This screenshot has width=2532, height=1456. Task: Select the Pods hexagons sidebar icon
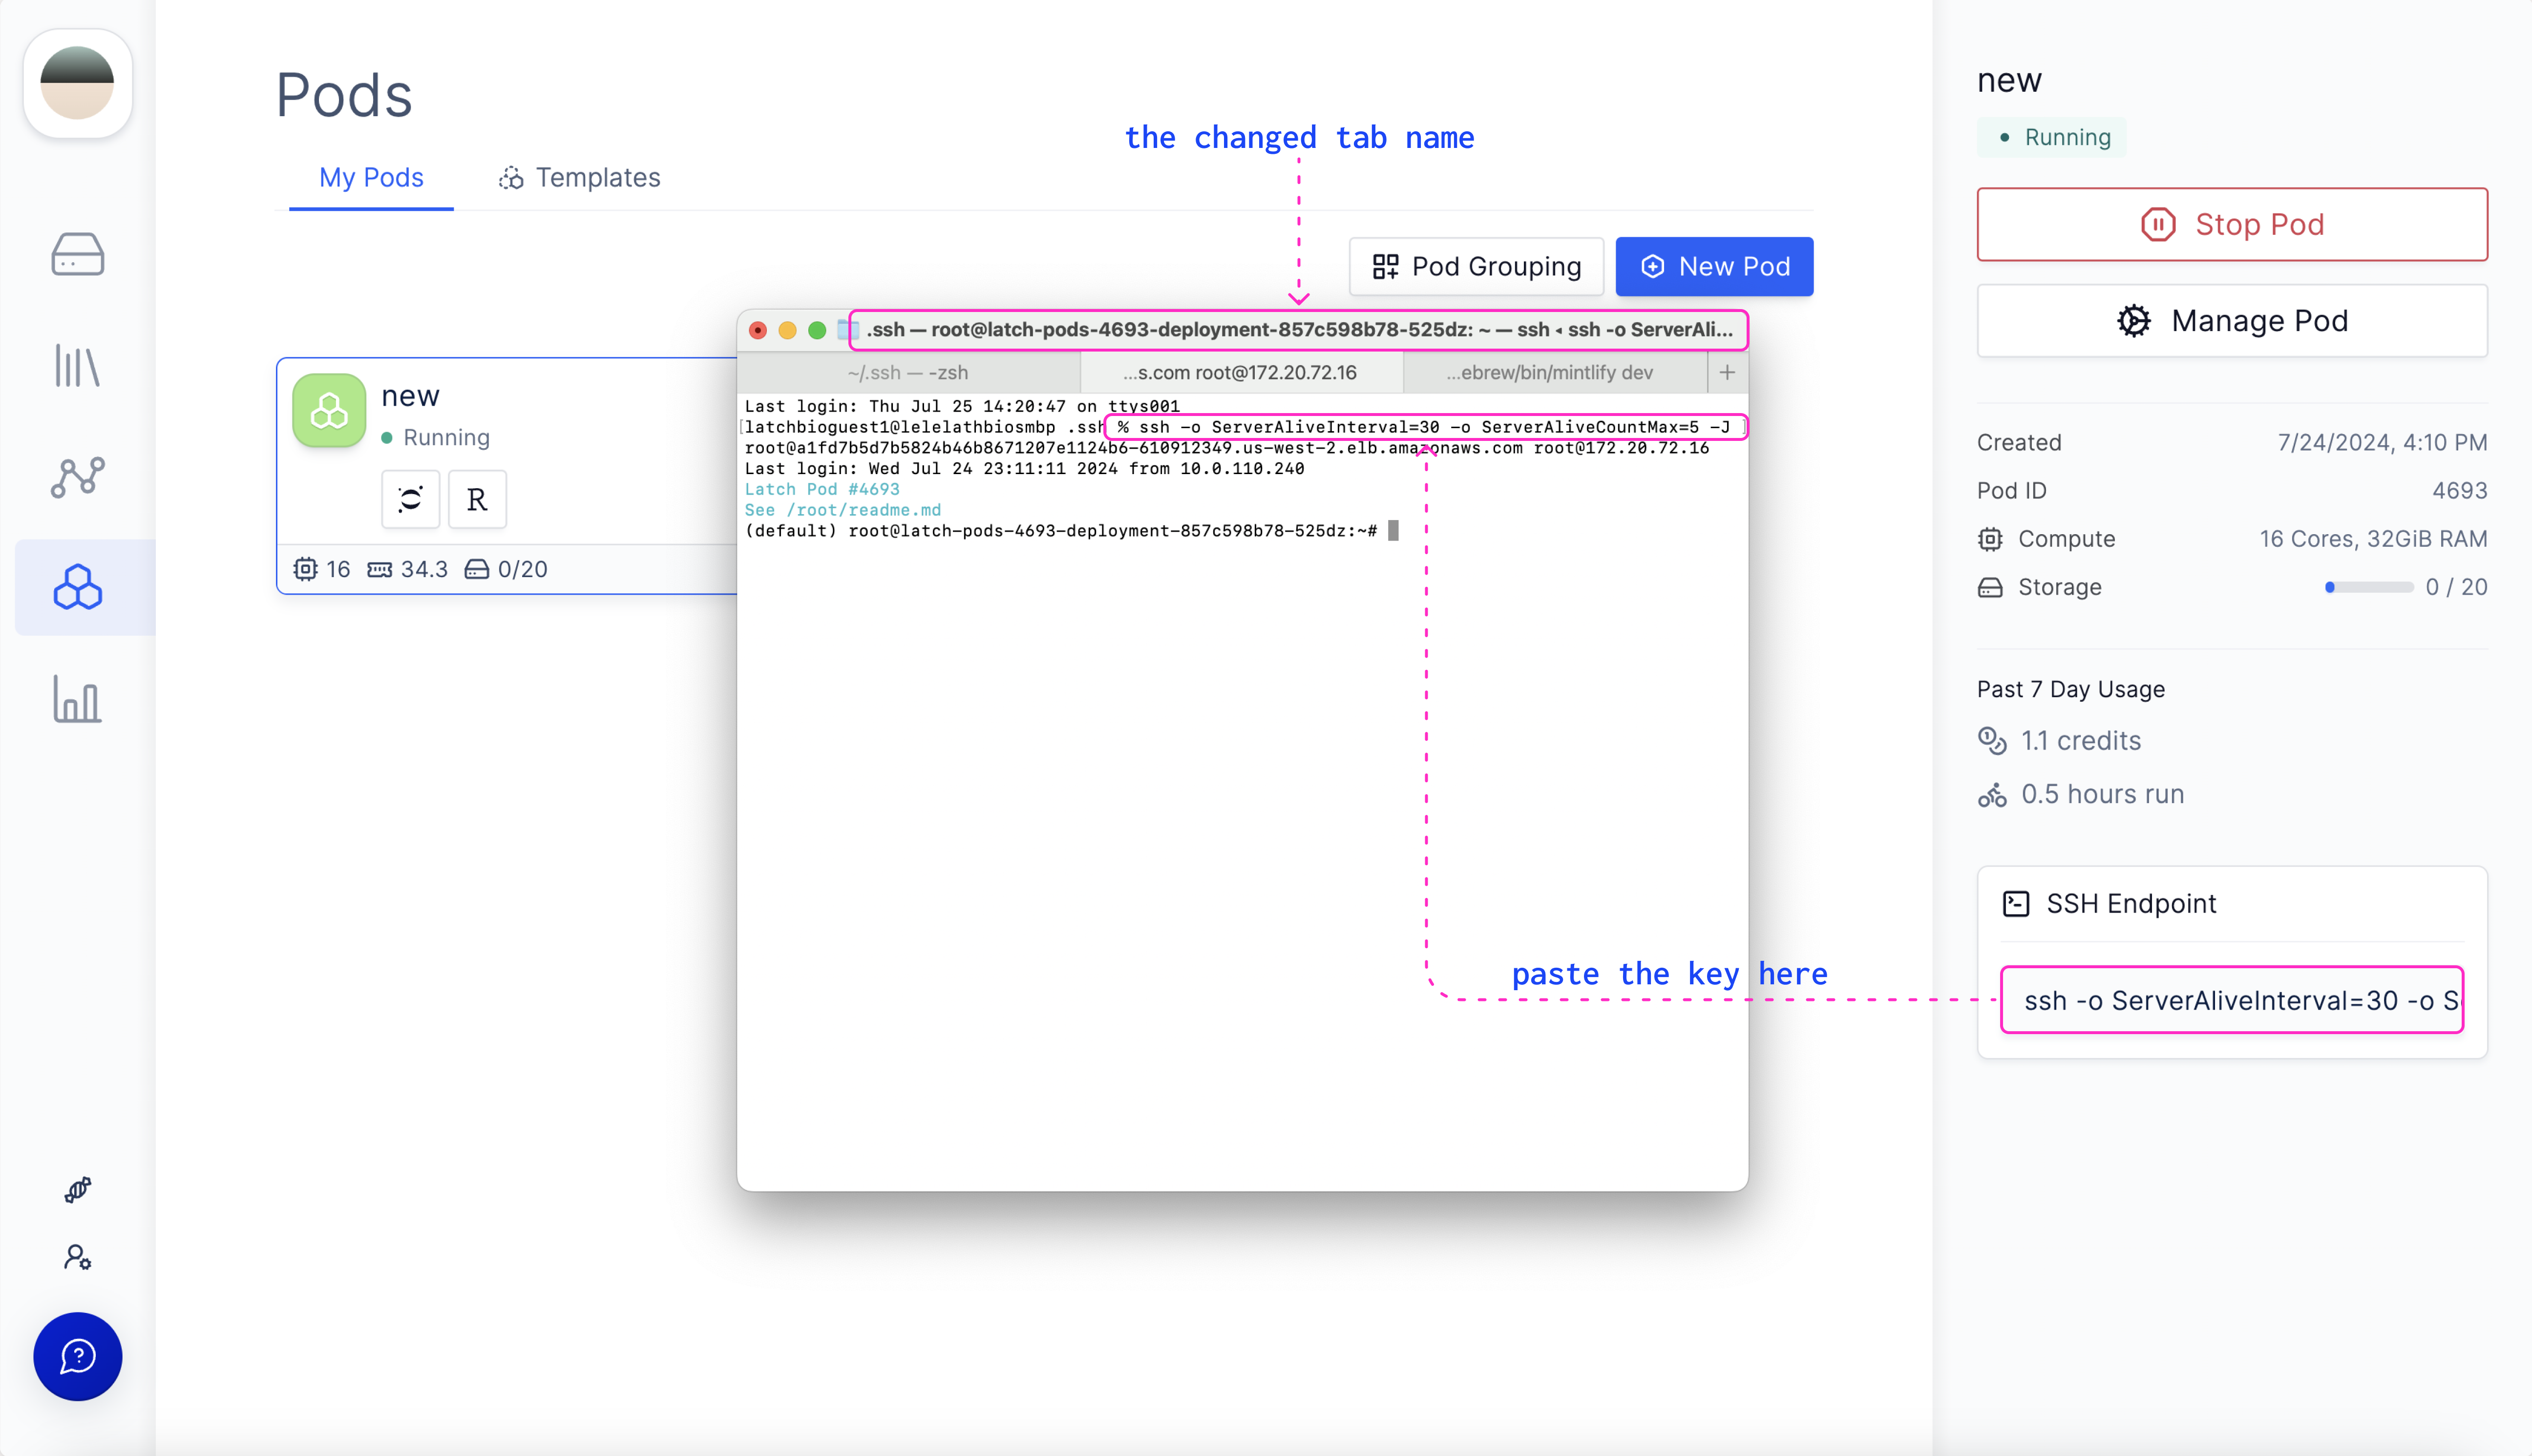77,588
